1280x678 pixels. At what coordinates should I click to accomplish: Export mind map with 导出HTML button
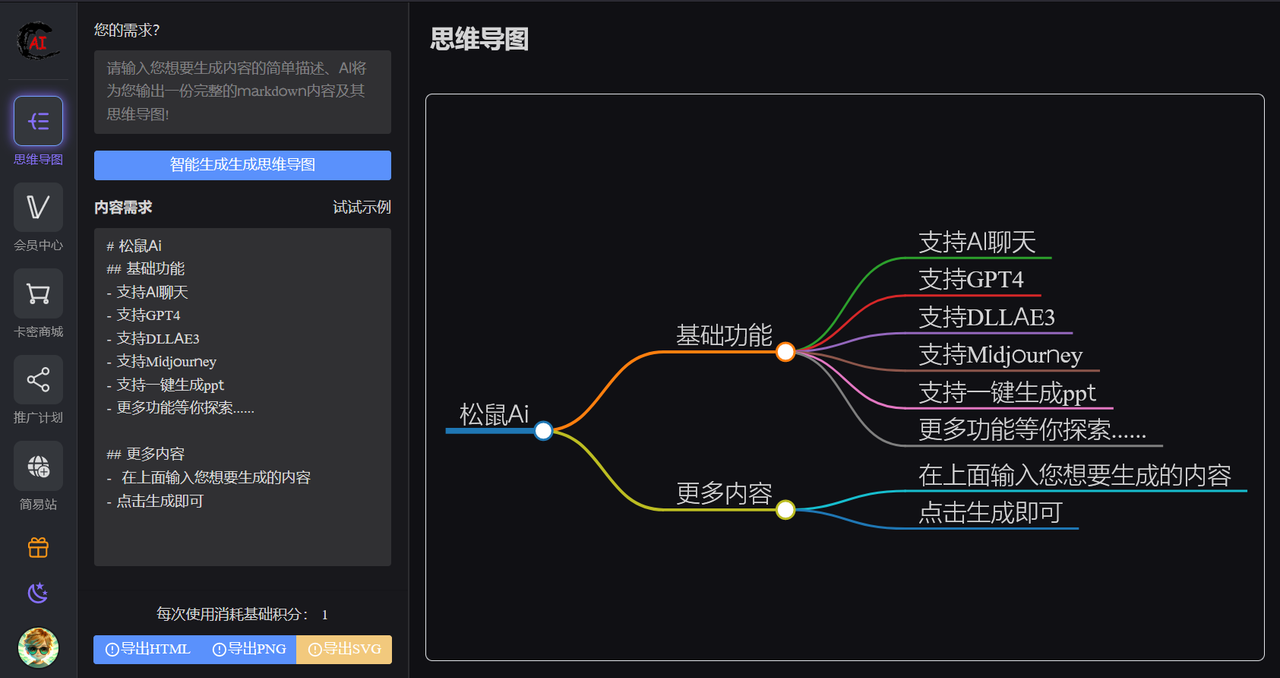point(147,649)
